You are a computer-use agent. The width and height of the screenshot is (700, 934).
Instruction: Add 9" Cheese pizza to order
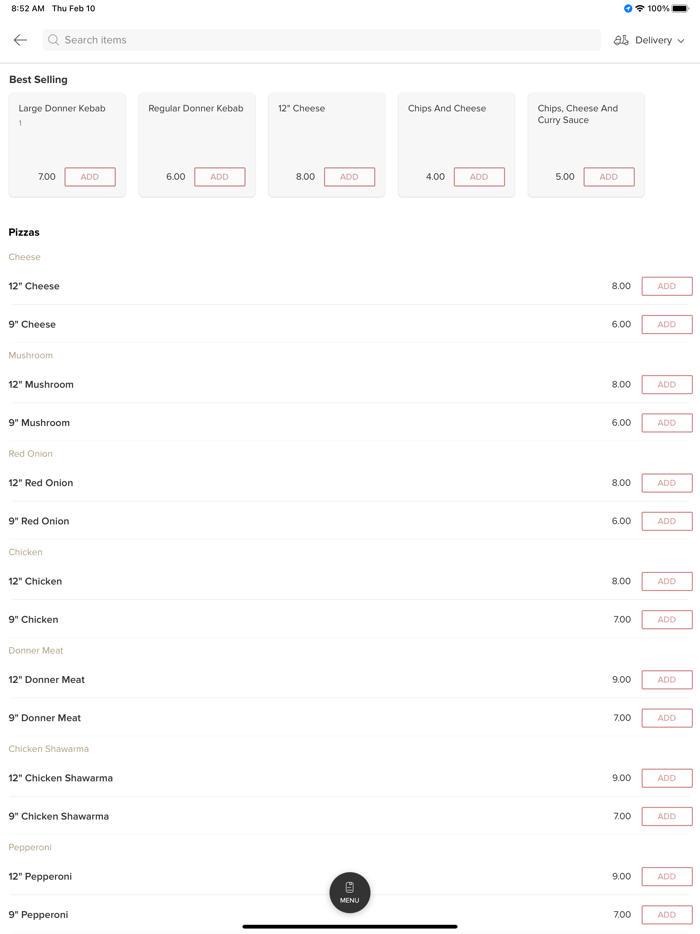(667, 325)
